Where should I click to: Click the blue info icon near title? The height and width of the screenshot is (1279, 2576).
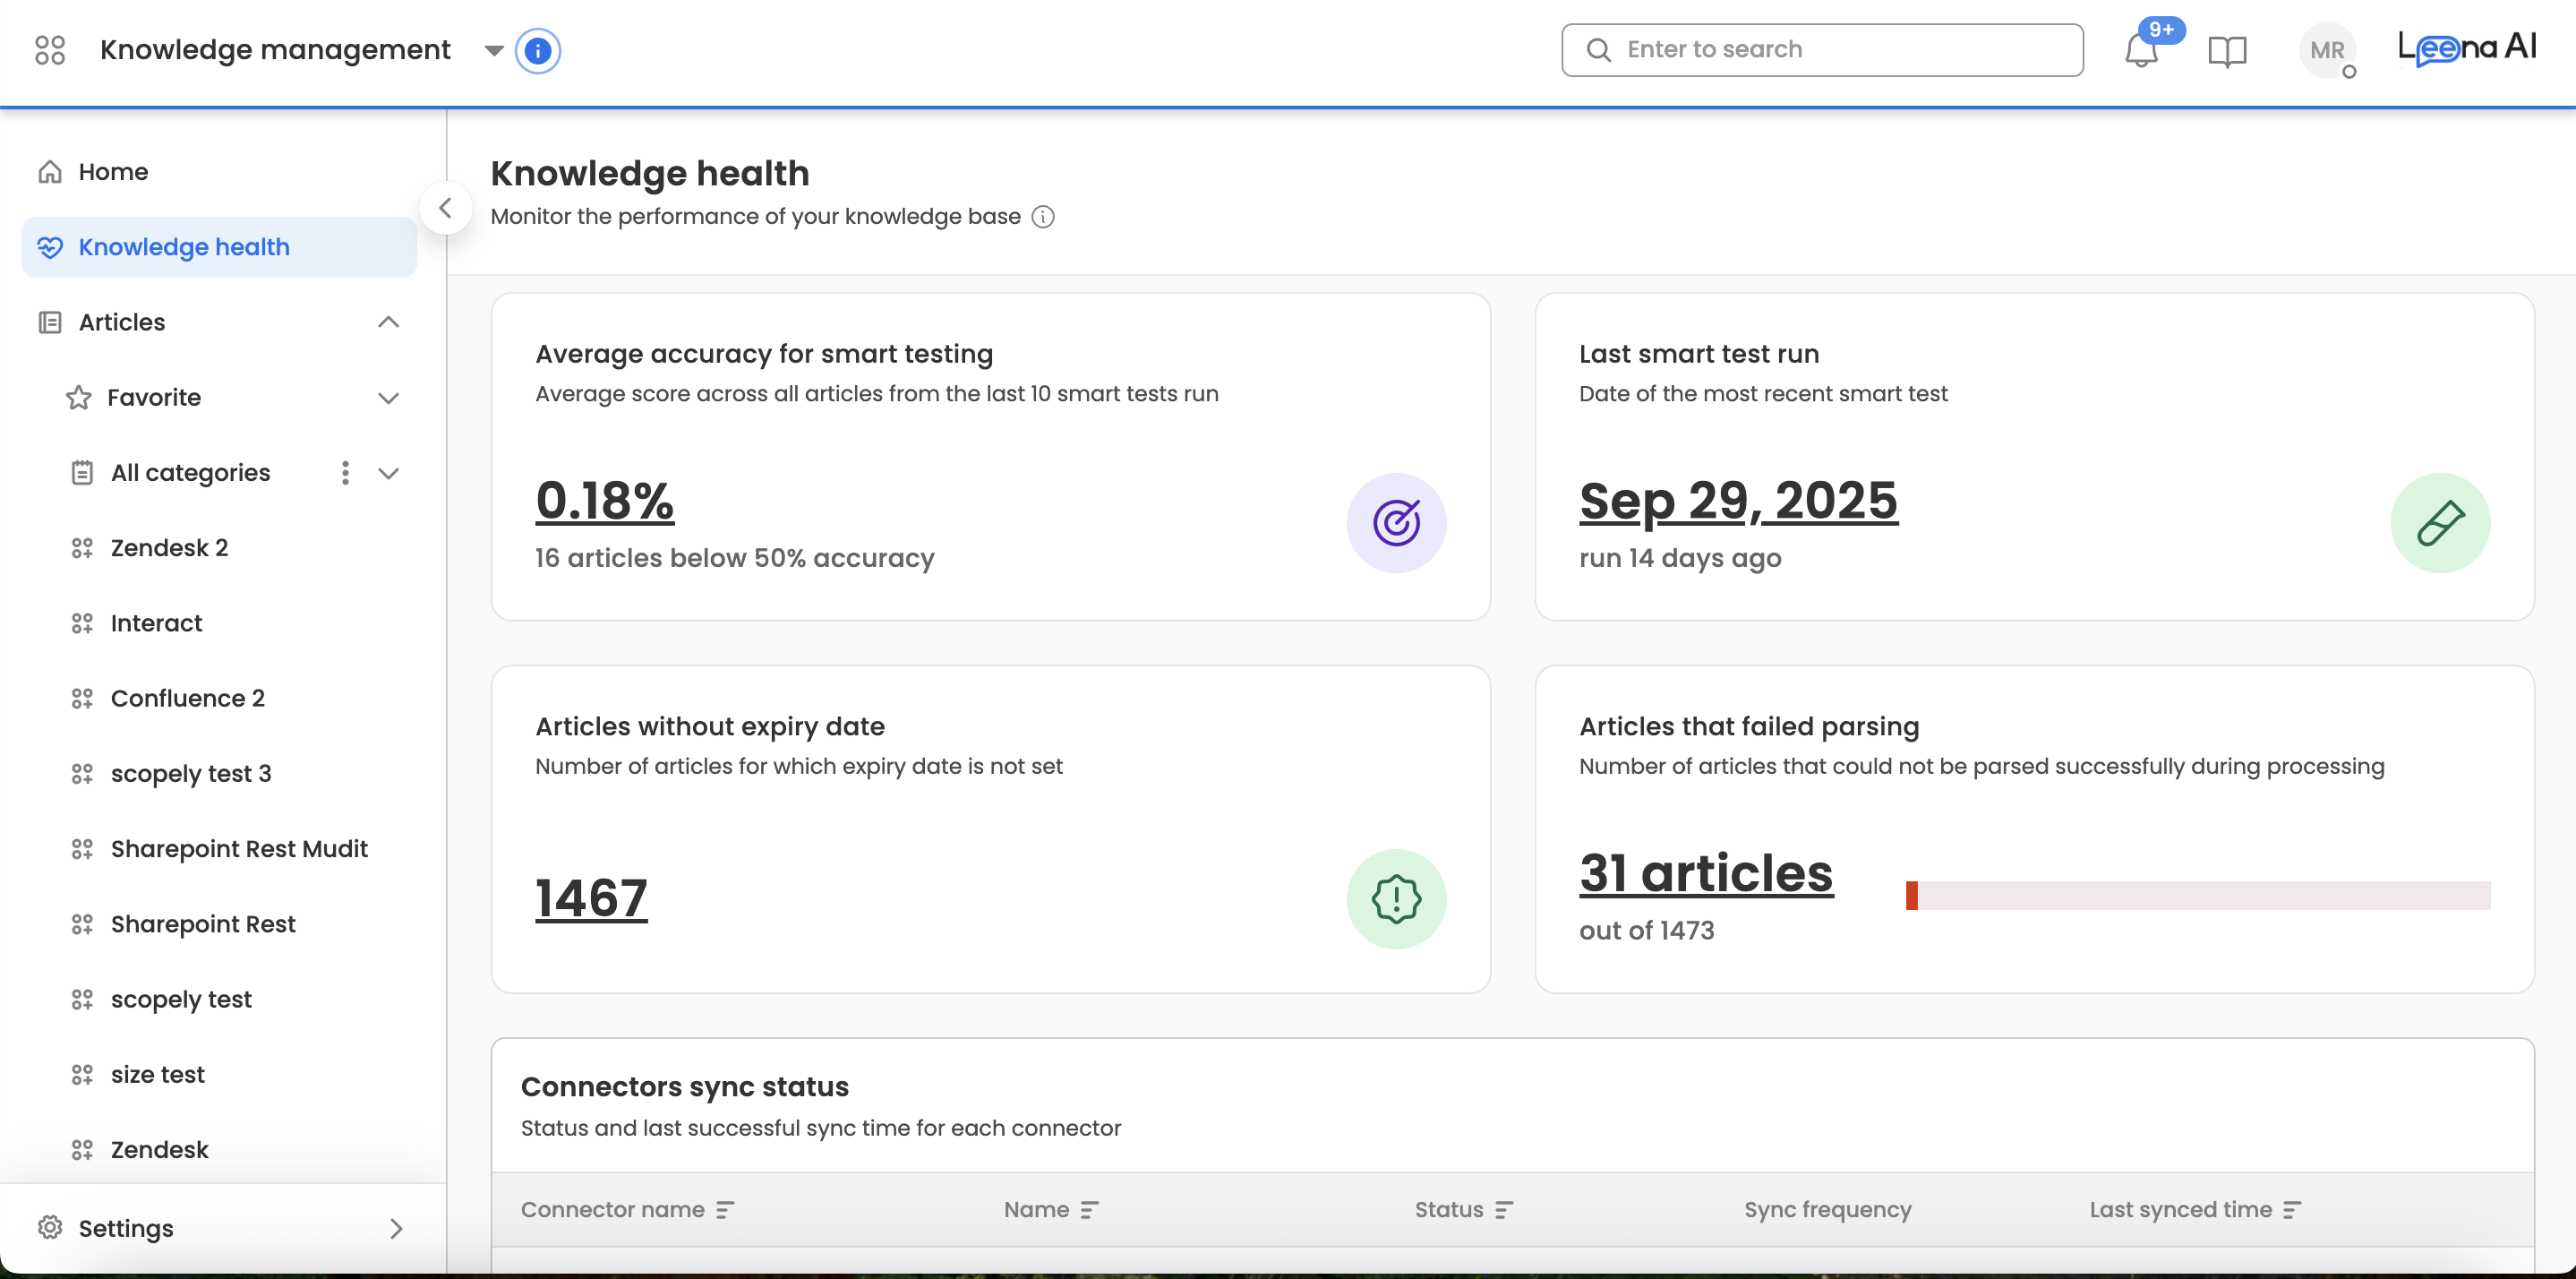pyautogui.click(x=537, y=50)
